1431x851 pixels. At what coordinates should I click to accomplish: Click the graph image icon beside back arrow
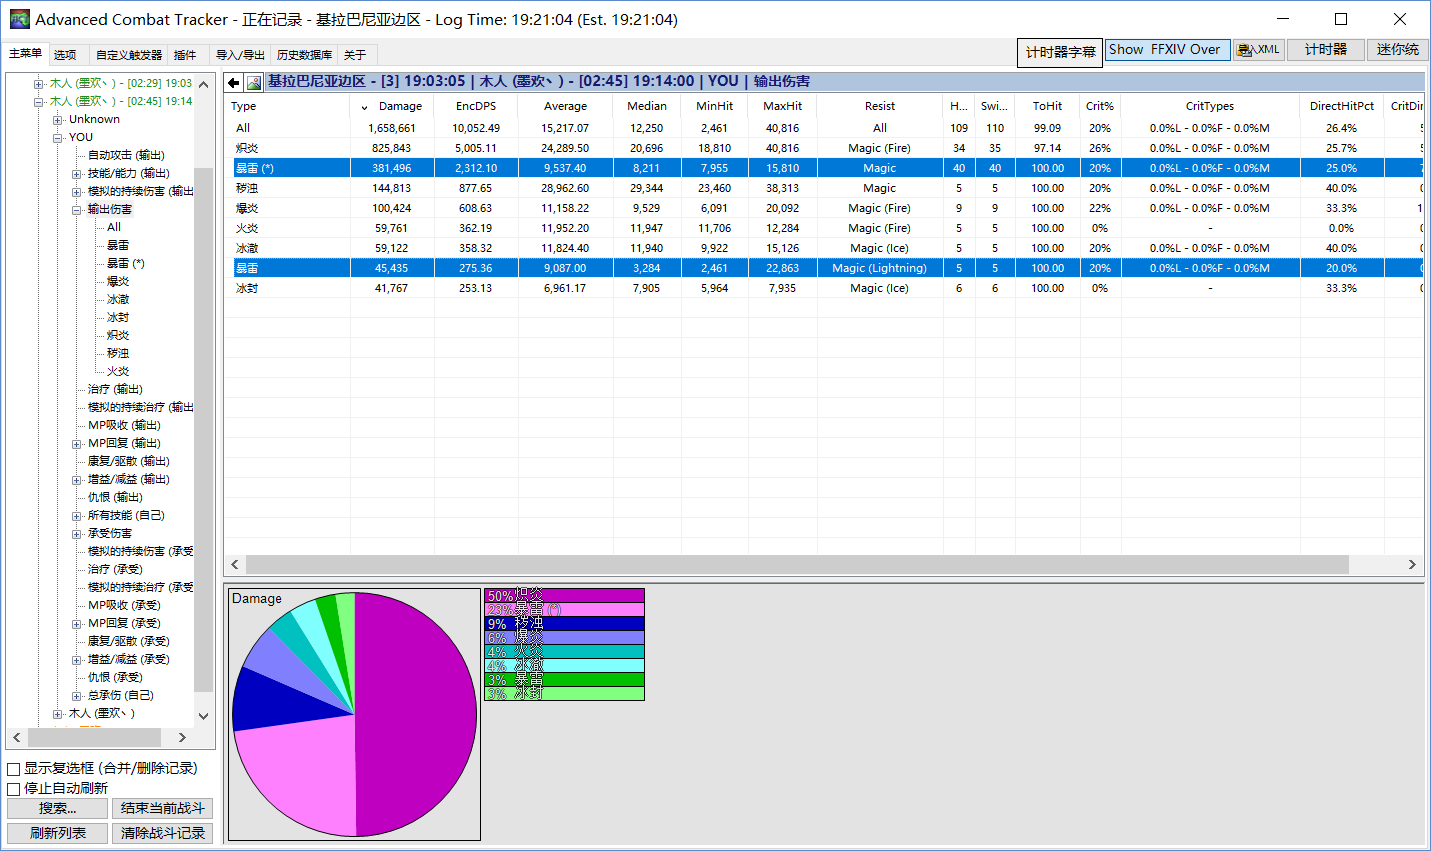pos(254,82)
